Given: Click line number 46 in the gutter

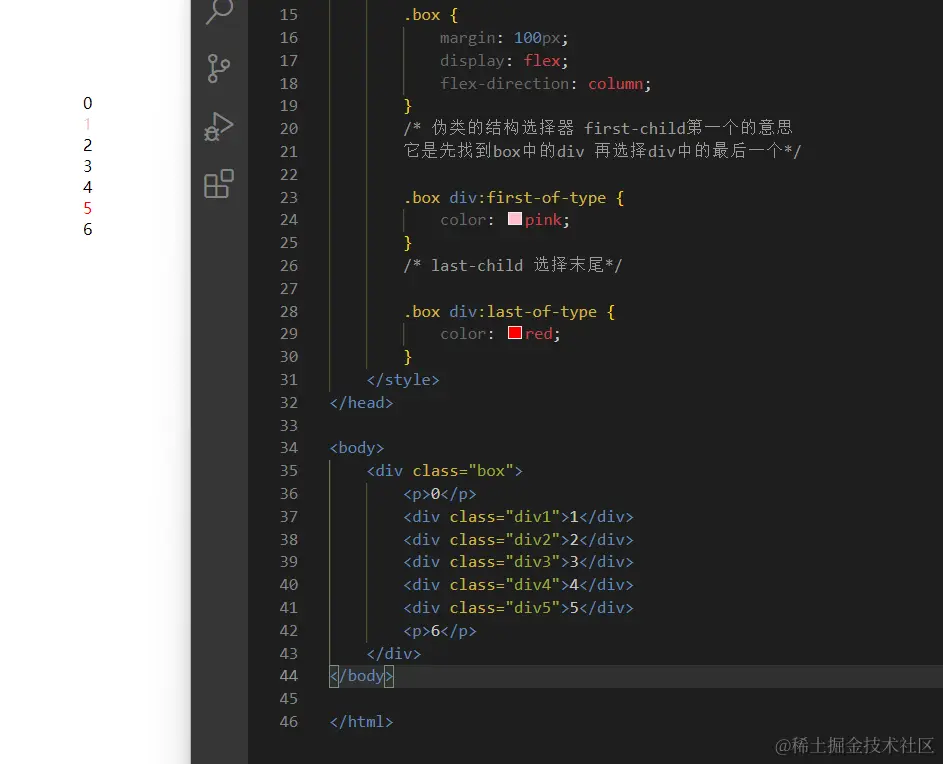Looking at the screenshot, I should click(x=289, y=721).
